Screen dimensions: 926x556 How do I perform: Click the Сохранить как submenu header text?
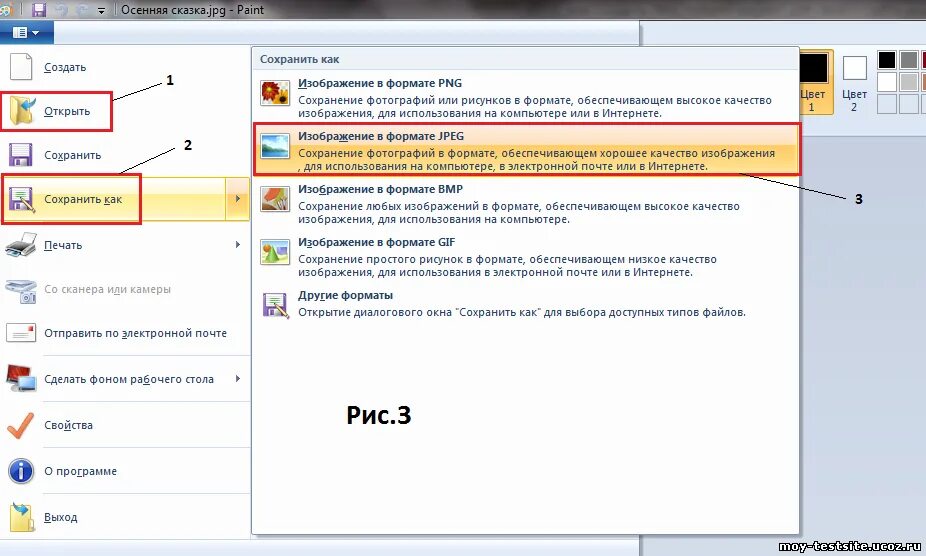(x=299, y=59)
